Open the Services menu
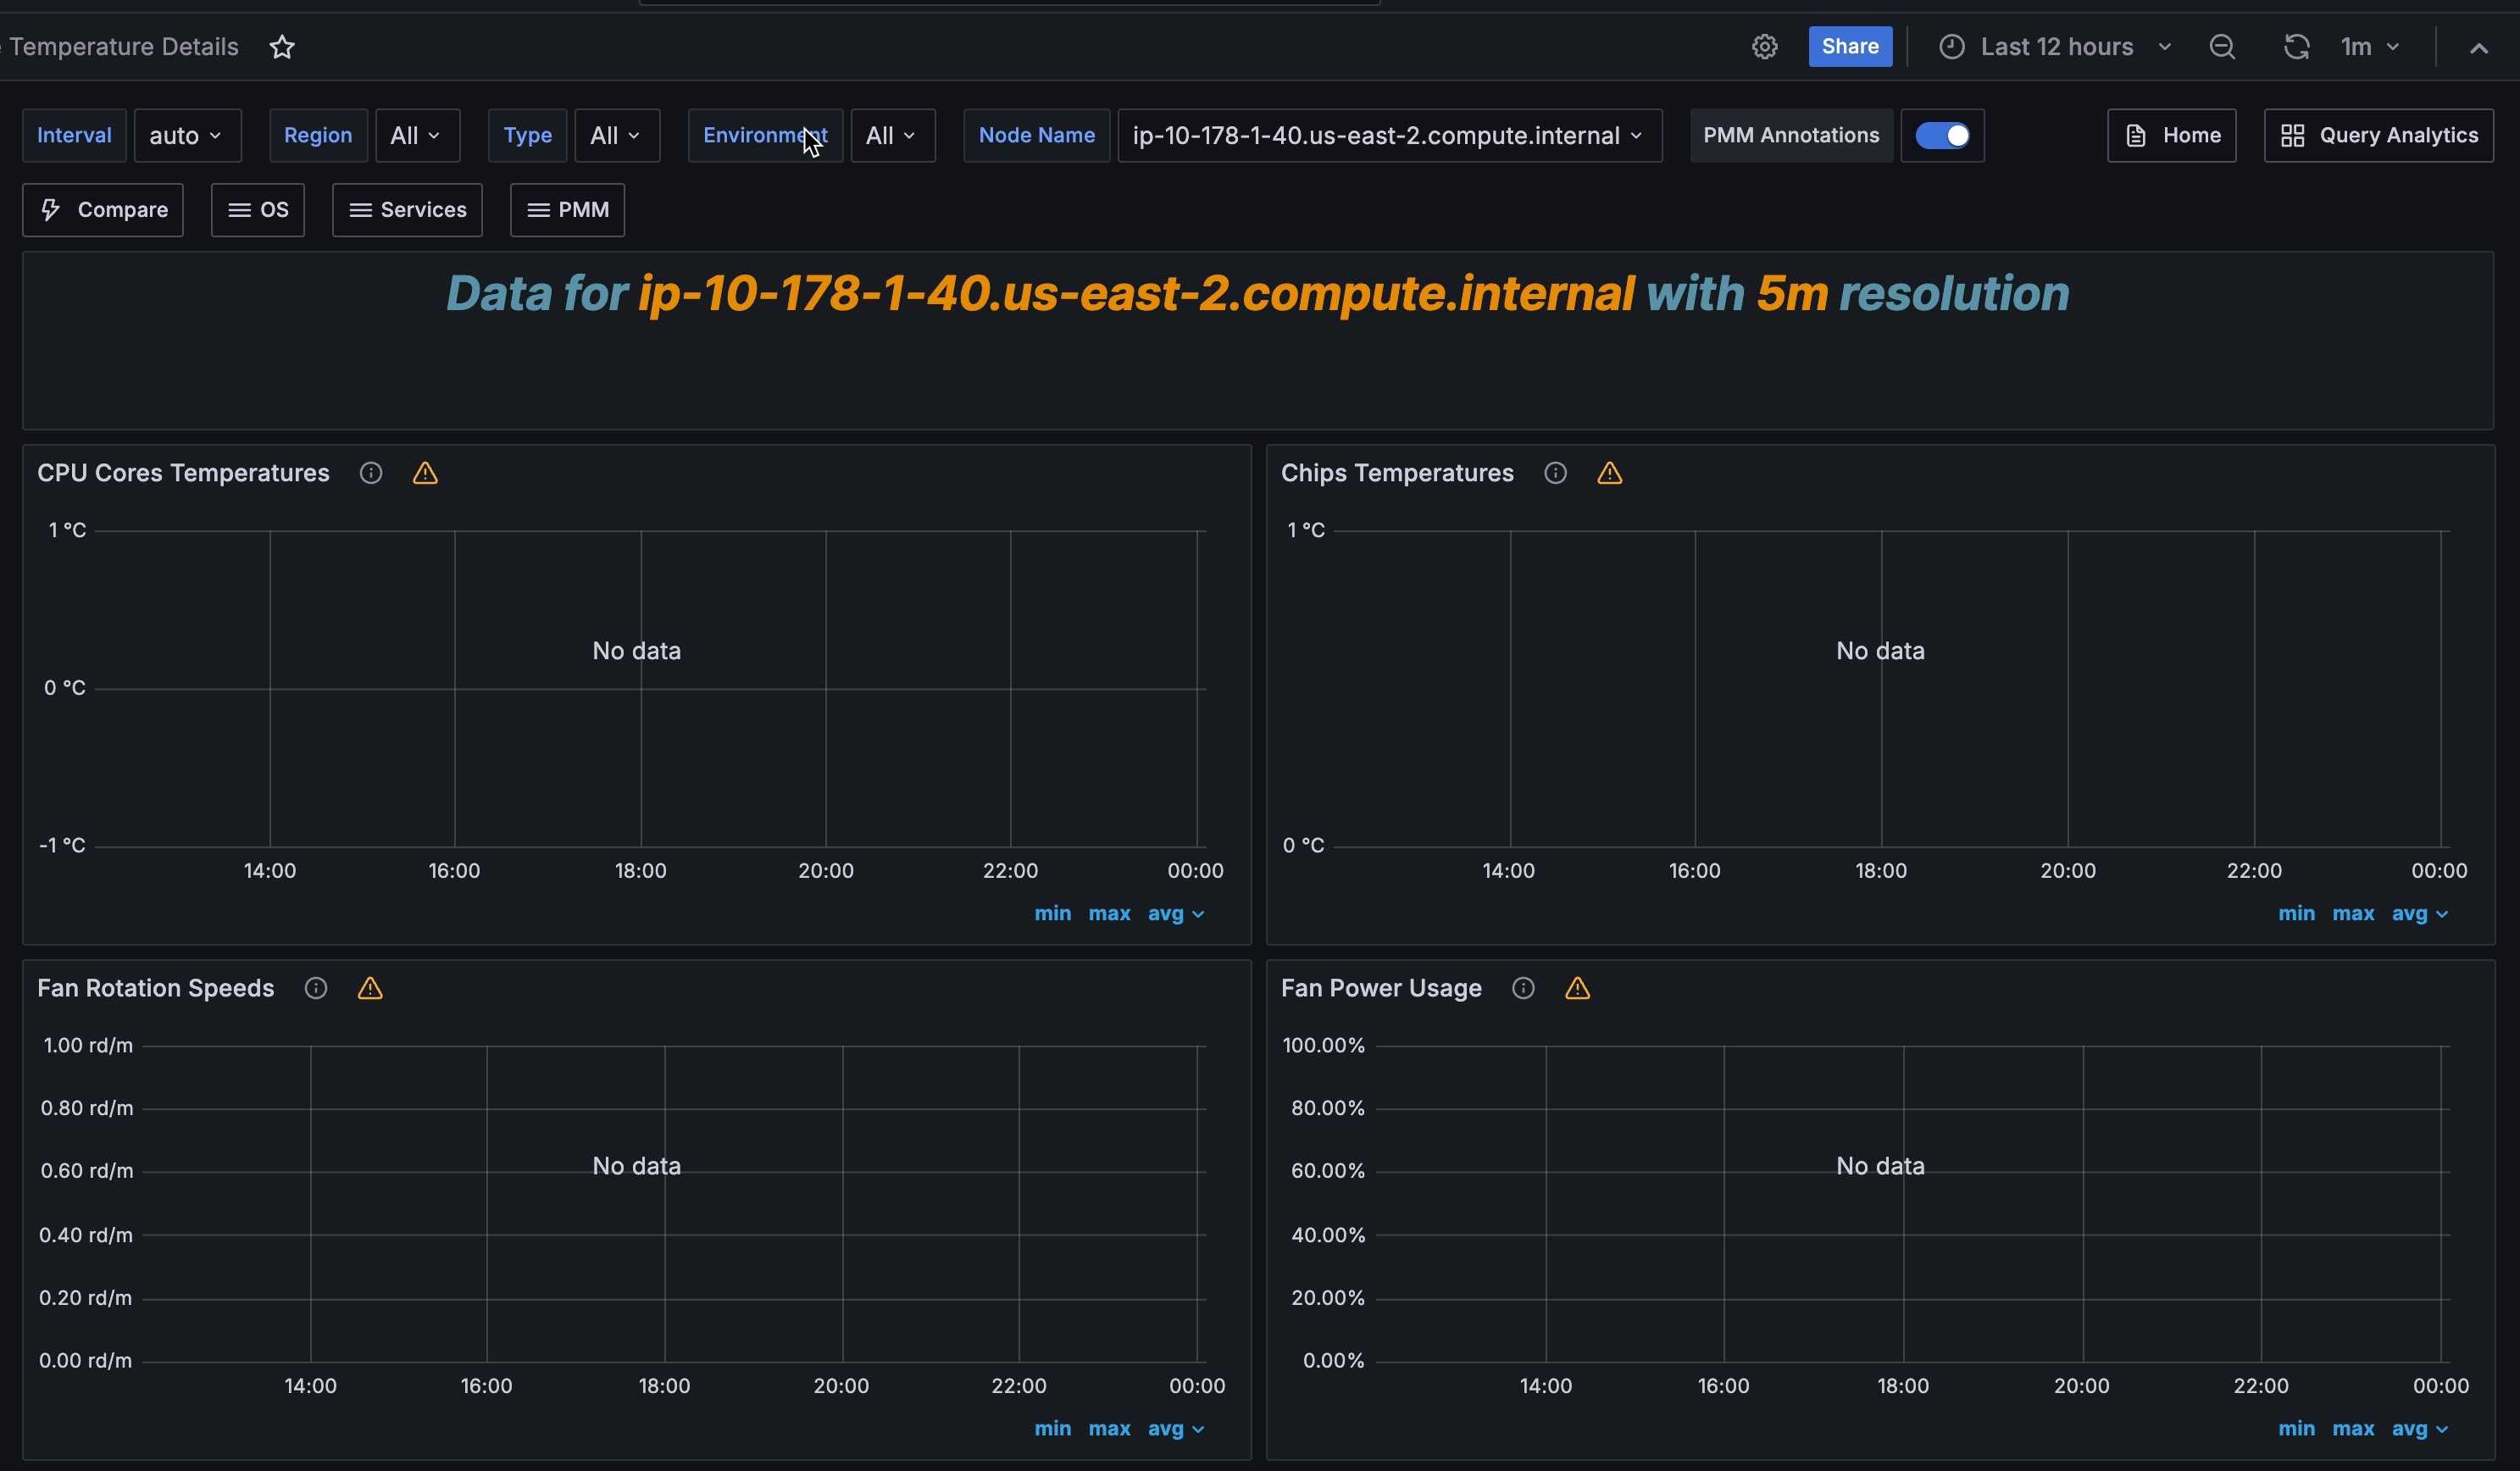Screen dimensions: 2520x1471 407,210
